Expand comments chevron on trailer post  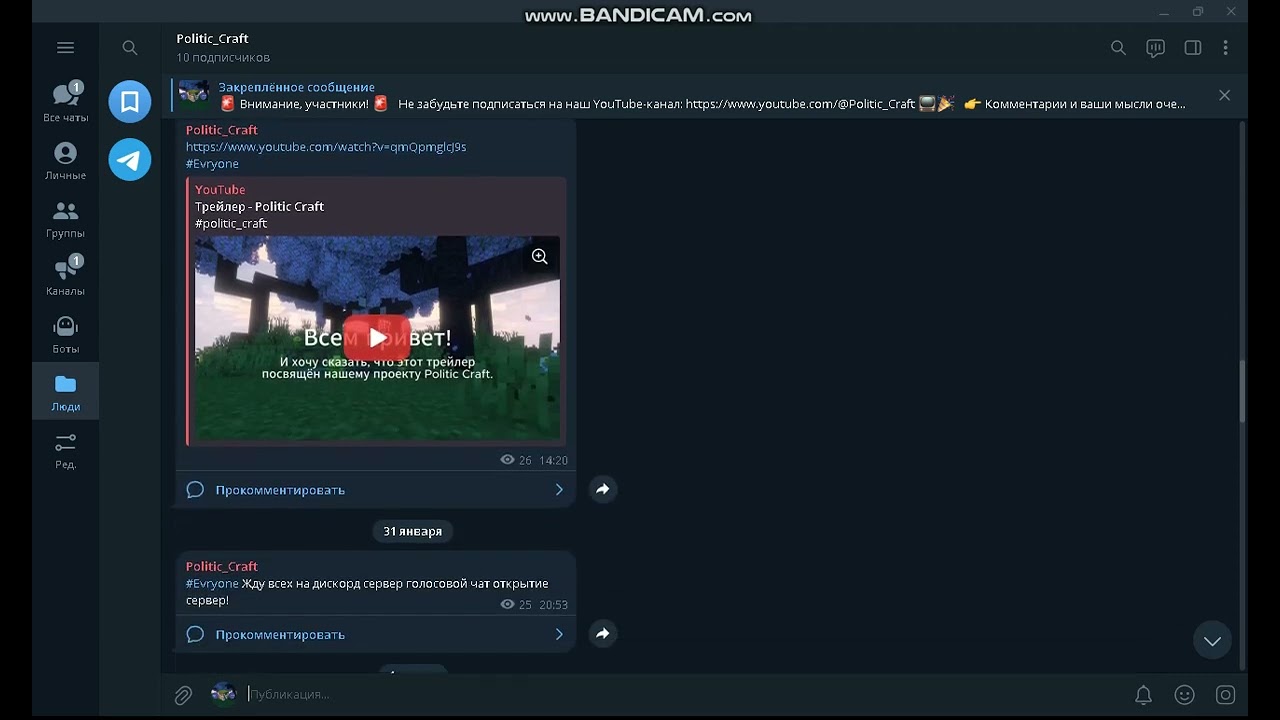tap(559, 490)
